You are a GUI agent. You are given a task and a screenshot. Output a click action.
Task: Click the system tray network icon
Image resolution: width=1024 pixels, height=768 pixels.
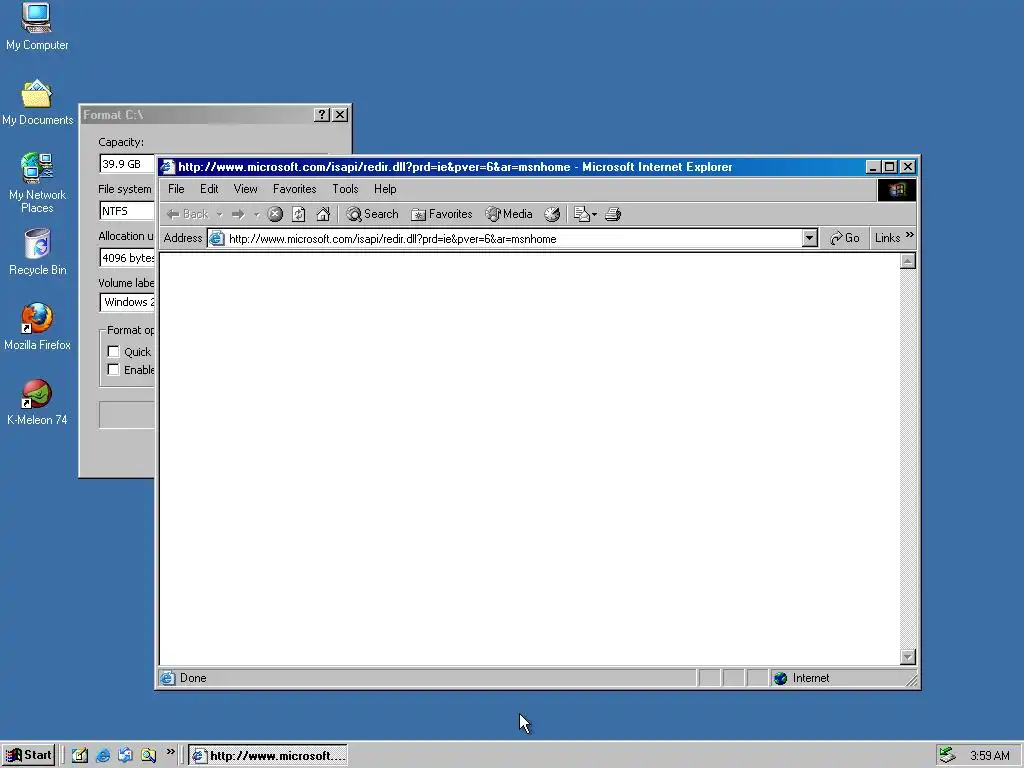point(947,756)
